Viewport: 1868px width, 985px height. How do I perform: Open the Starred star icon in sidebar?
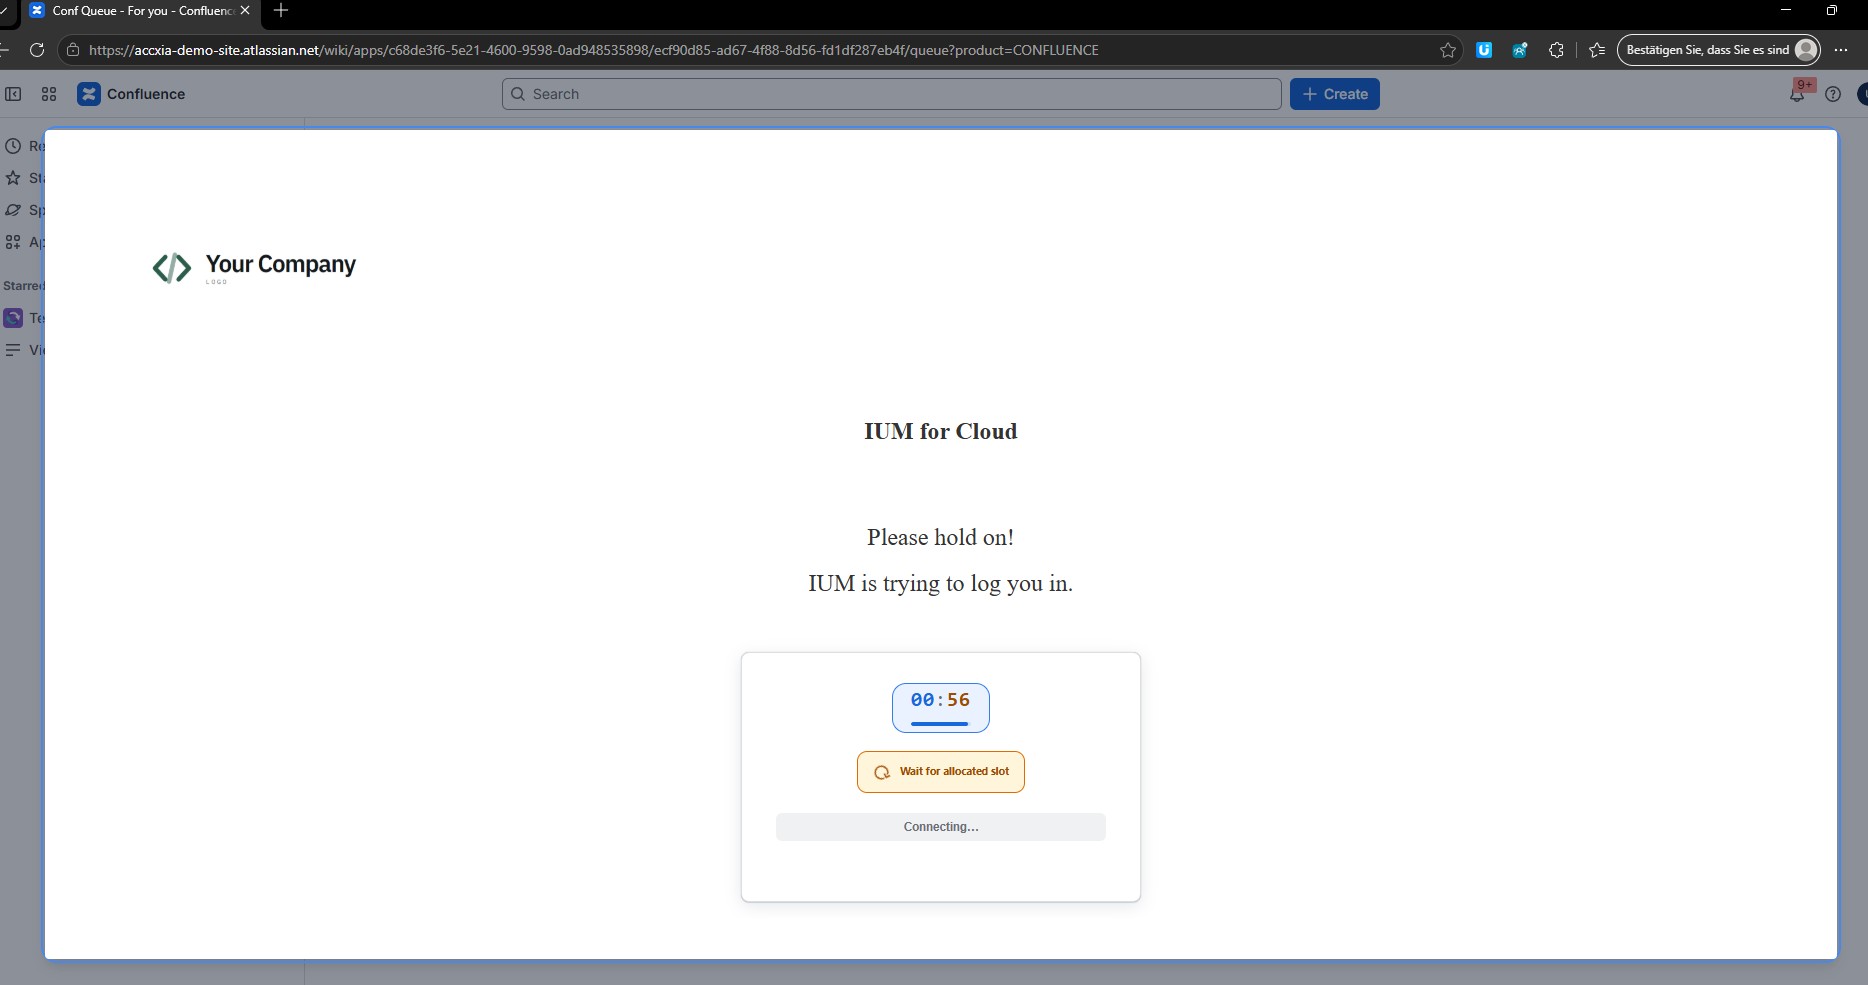(13, 178)
